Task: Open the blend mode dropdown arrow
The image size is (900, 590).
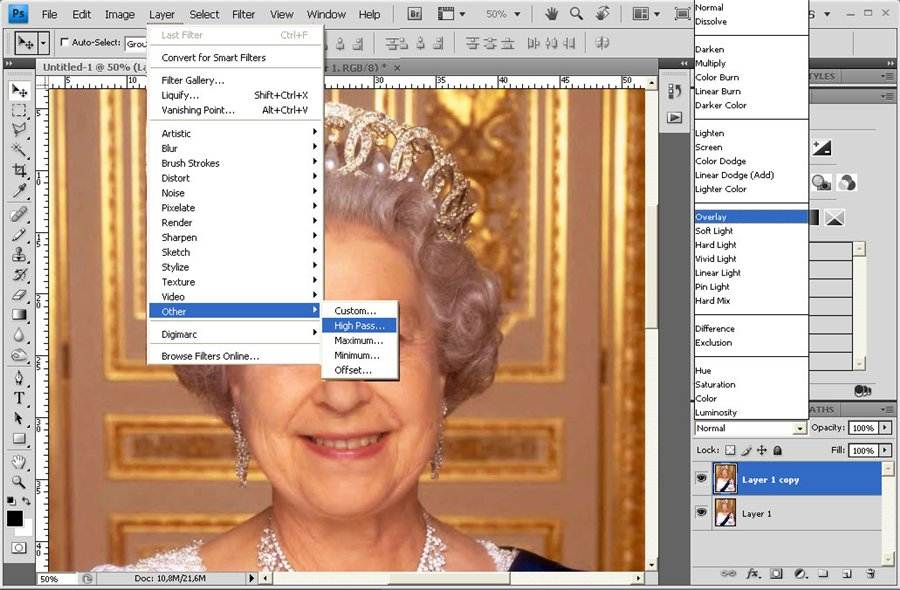Action: pyautogui.click(x=799, y=428)
